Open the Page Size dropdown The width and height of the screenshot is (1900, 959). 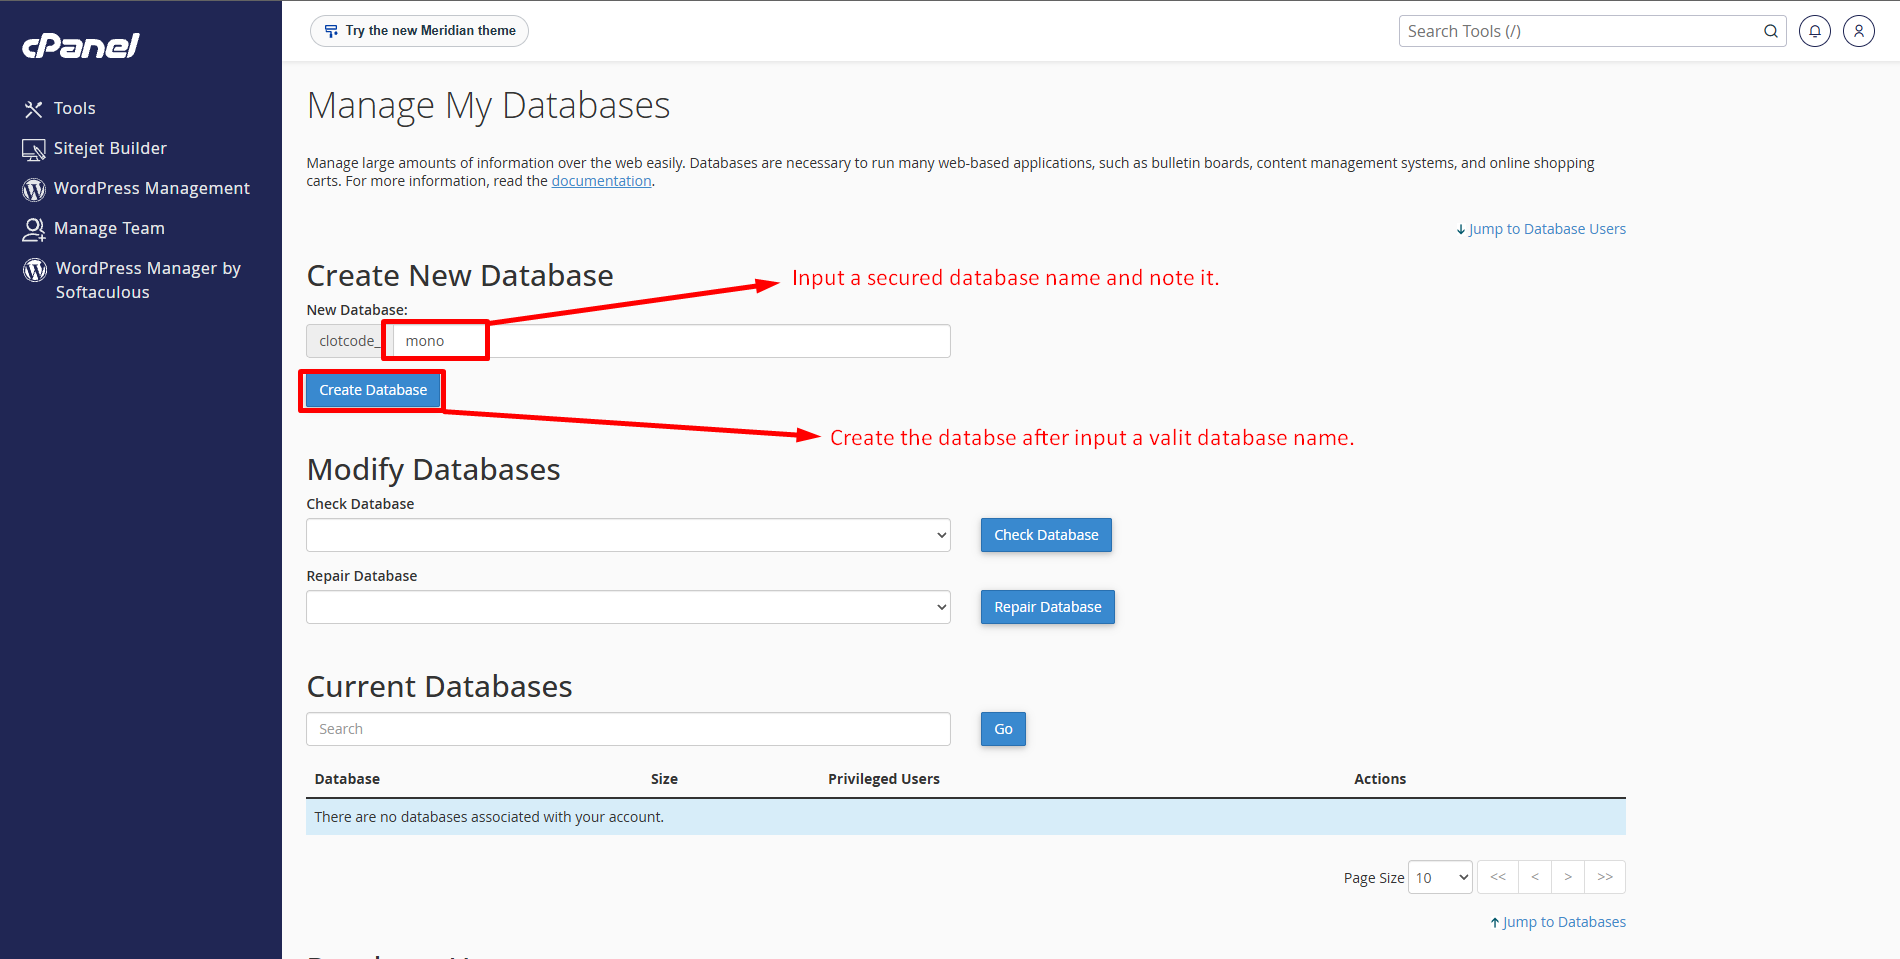[x=1440, y=877]
